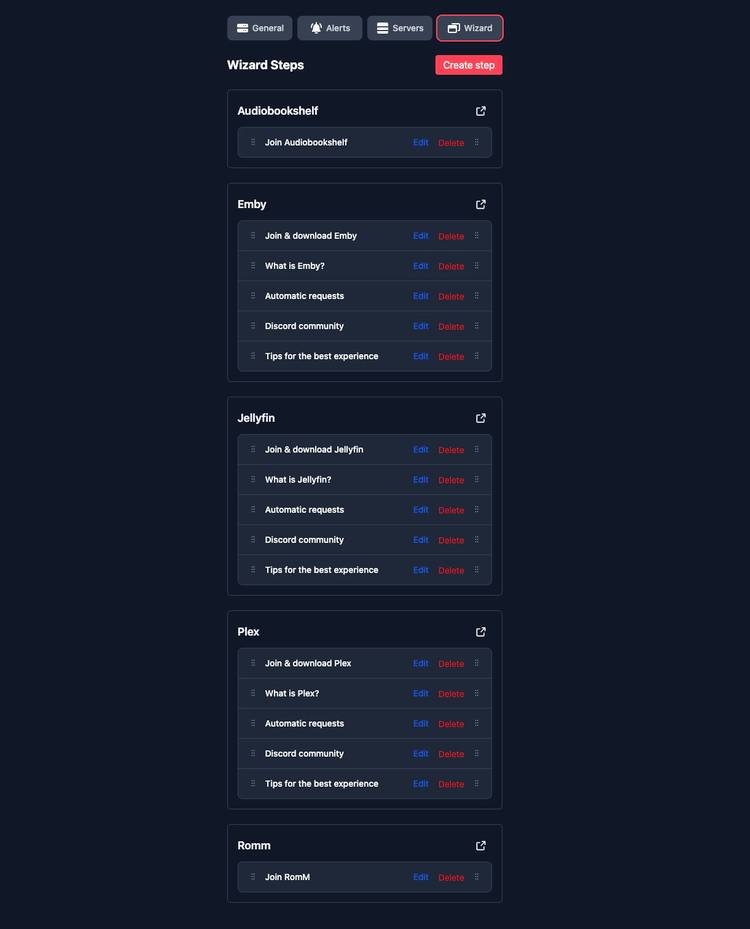Edit the Join & download Emby step
The width and height of the screenshot is (750, 929).
[x=420, y=236]
